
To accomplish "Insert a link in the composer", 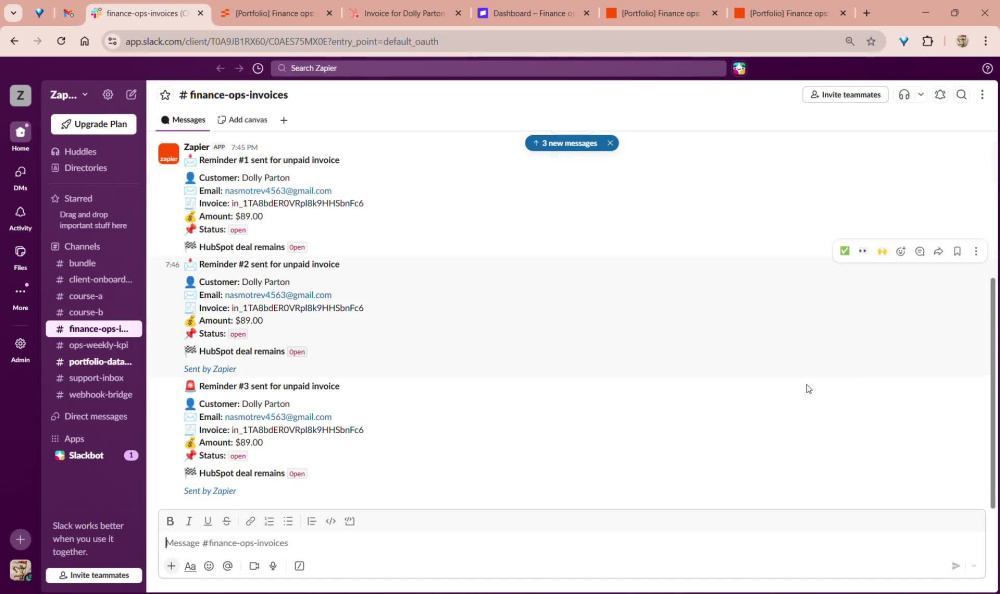I will pos(250,521).
